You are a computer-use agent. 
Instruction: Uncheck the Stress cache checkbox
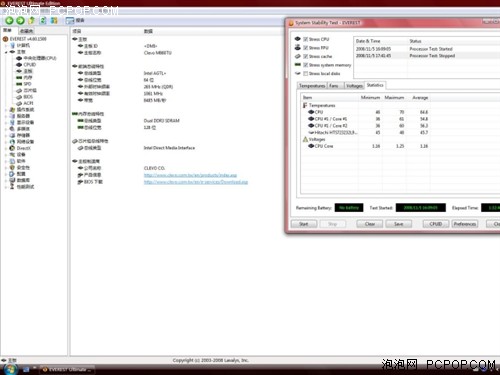[x=305, y=56]
